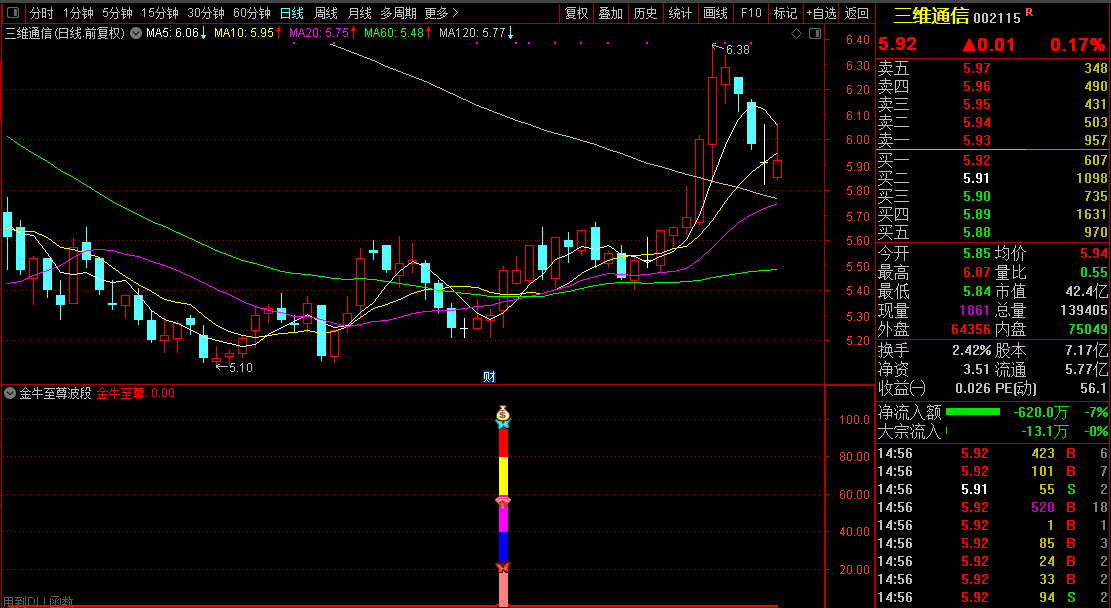Click the red butterfly icon near 20.00

(503, 568)
